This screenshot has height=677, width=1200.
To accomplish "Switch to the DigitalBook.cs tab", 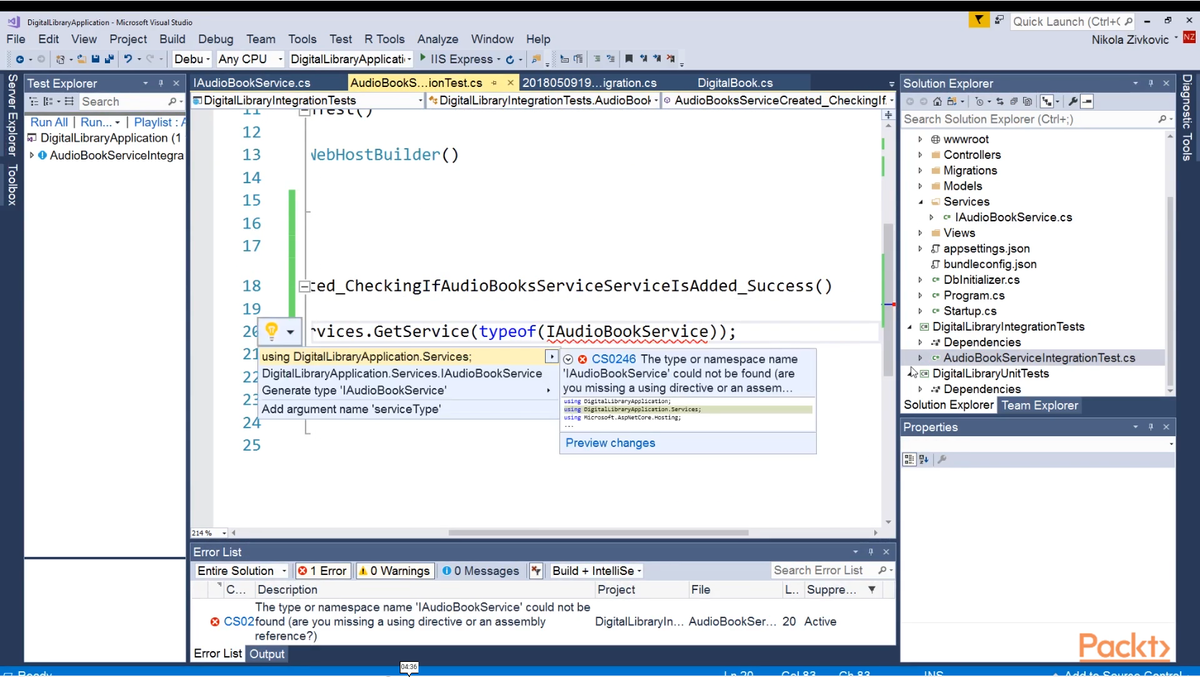I will 735,83.
